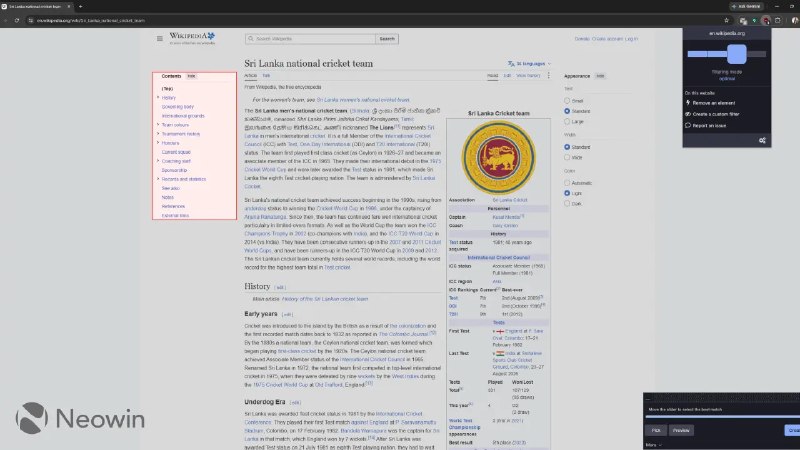
Task: Click the Create a custom filter eye icon
Action: click(x=688, y=114)
